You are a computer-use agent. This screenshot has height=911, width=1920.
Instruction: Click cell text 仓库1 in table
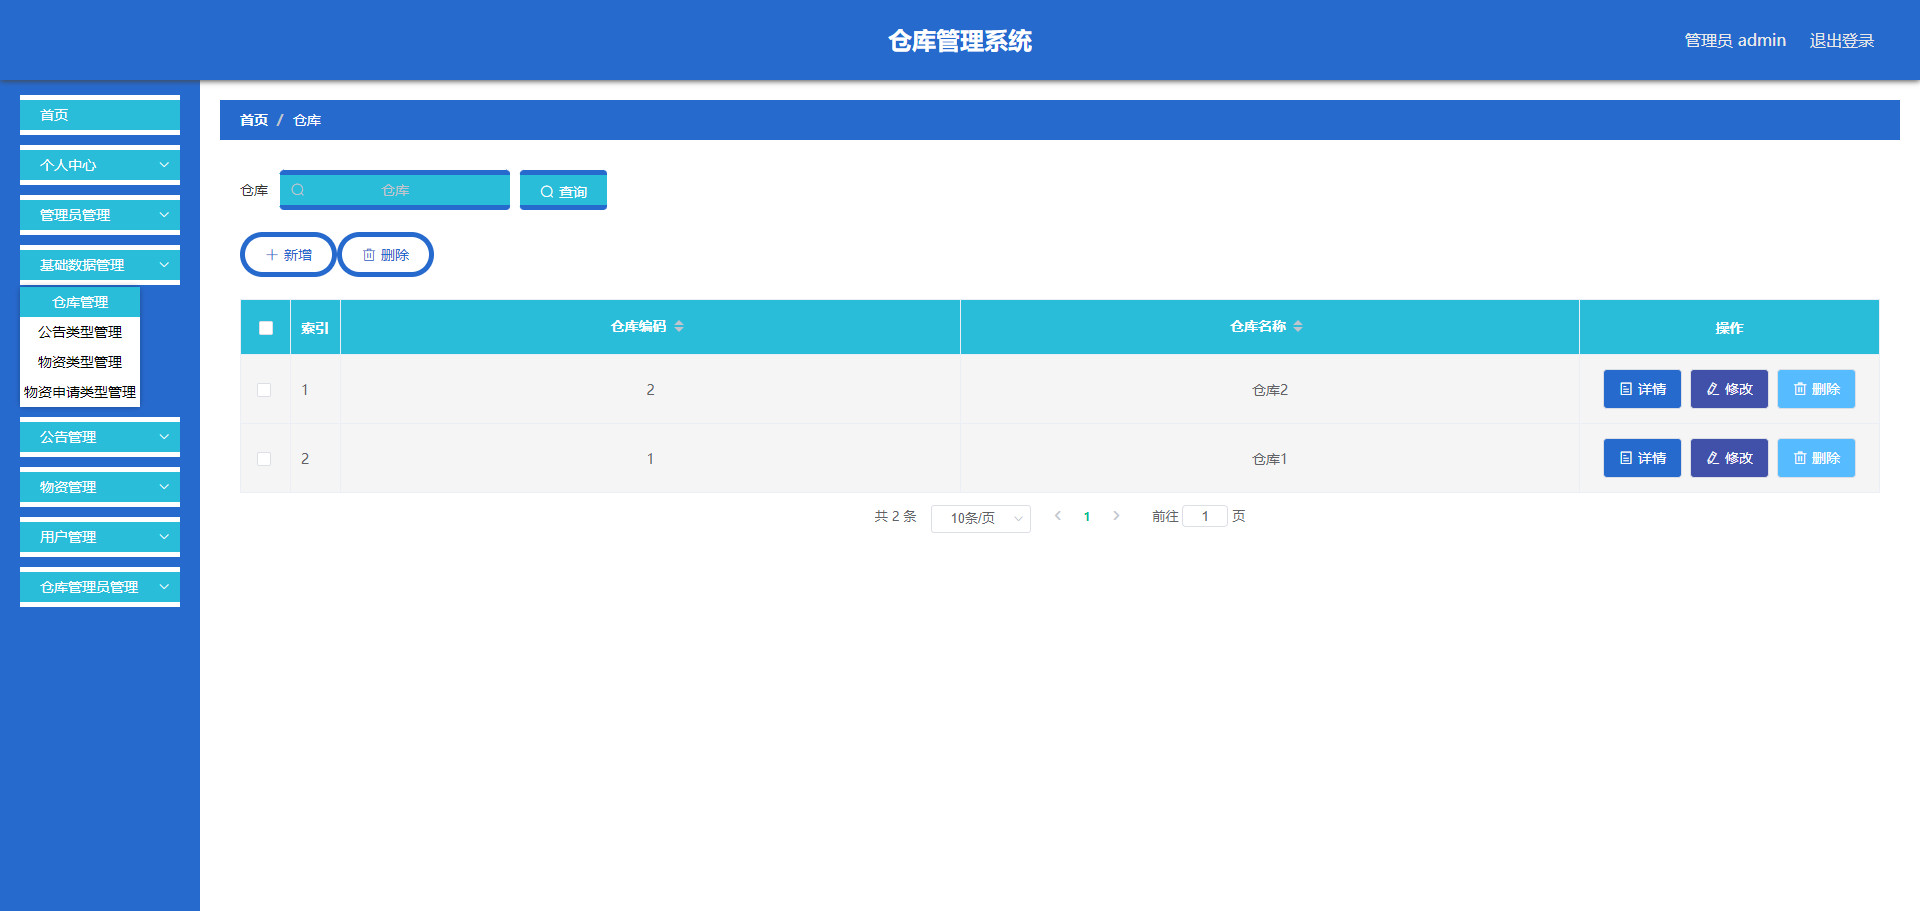pyautogui.click(x=1270, y=459)
